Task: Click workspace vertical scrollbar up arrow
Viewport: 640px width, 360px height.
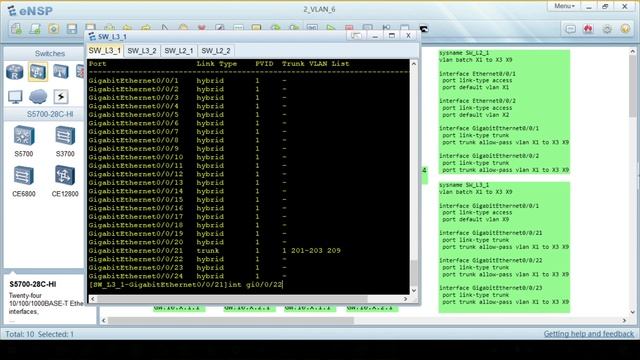Action: tap(633, 51)
